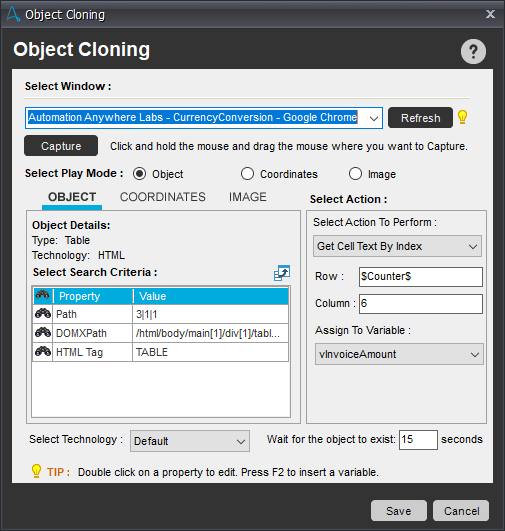Click the Automation Anywhere logo in title bar
Screen dimensions: 505x531
(13, 14)
